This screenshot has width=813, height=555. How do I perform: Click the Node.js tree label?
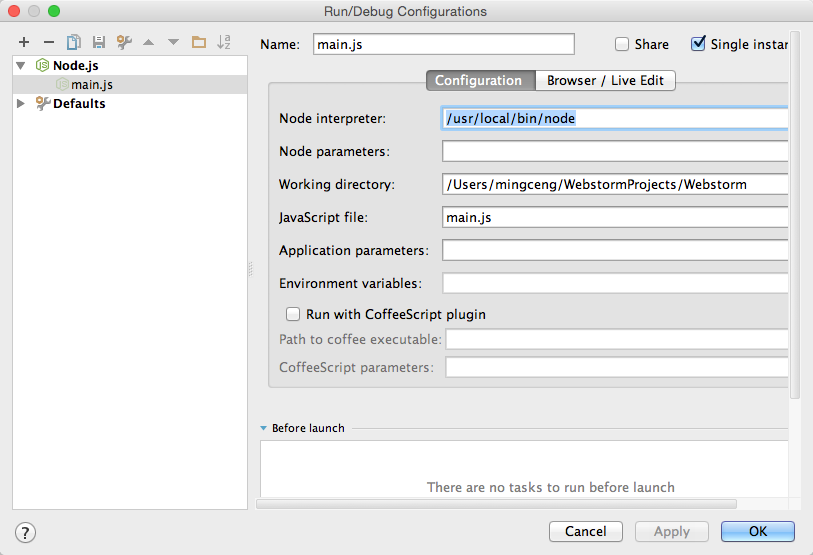tap(76, 65)
